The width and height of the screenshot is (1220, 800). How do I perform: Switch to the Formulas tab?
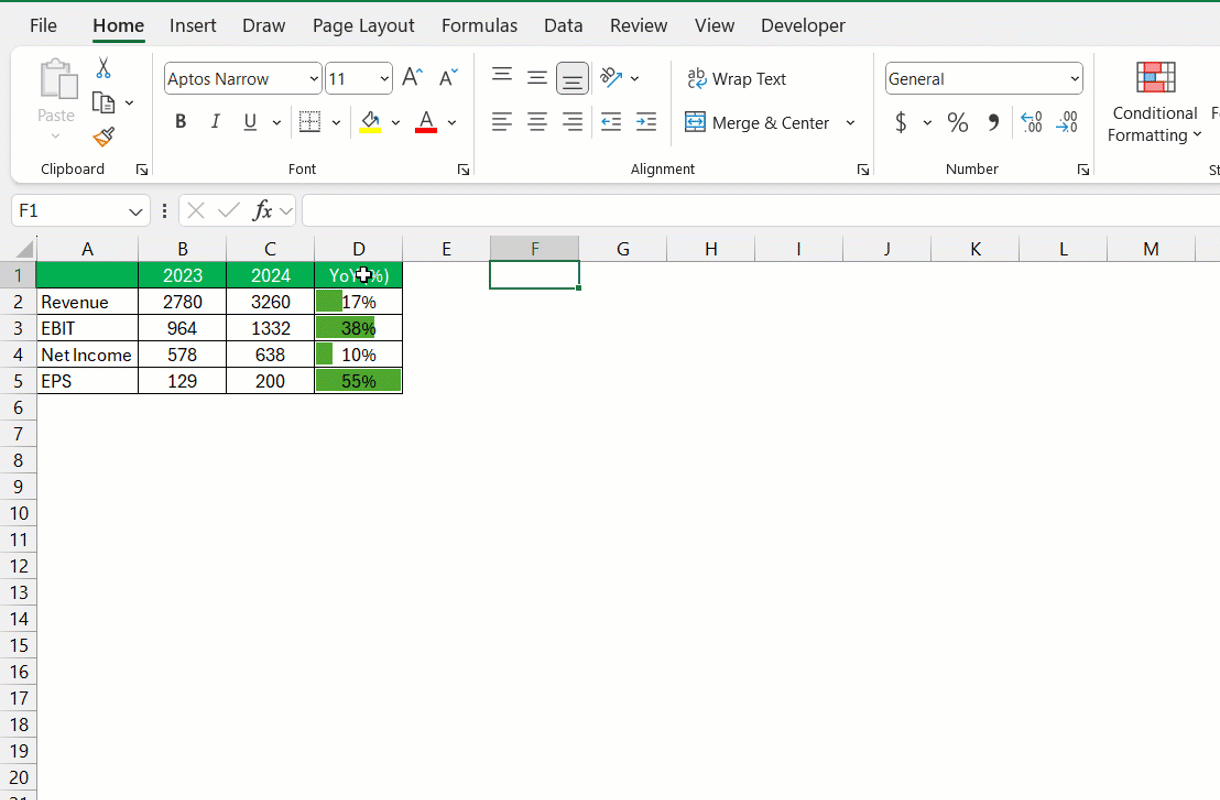point(479,26)
